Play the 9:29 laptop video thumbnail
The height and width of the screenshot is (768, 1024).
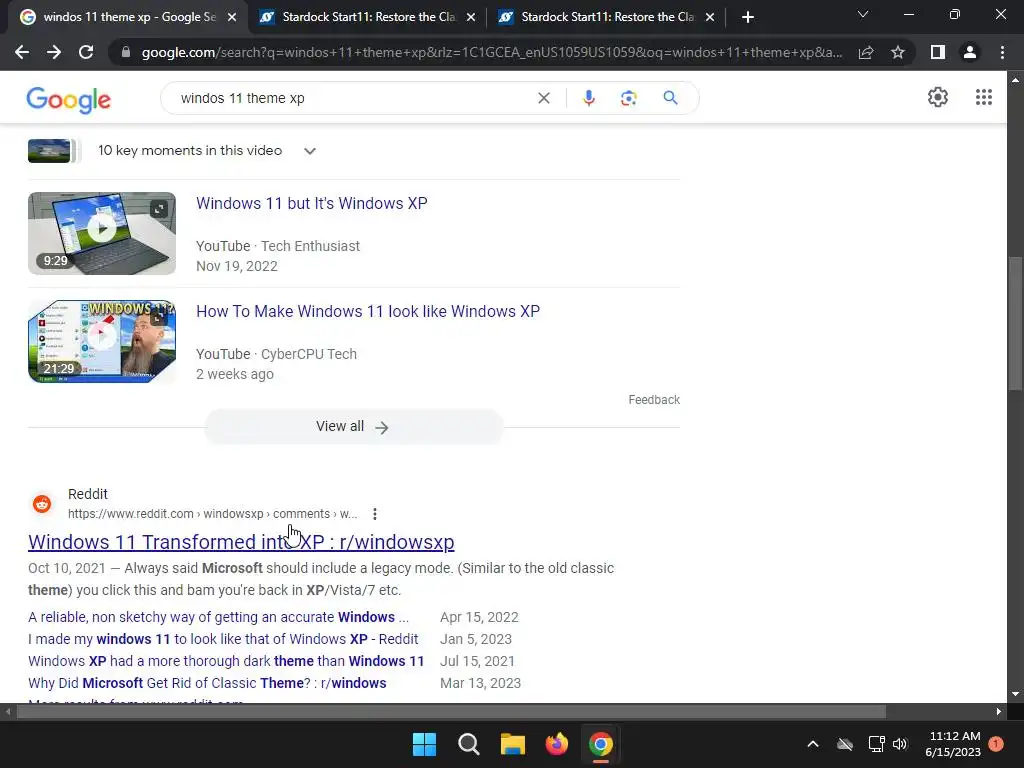coord(102,233)
